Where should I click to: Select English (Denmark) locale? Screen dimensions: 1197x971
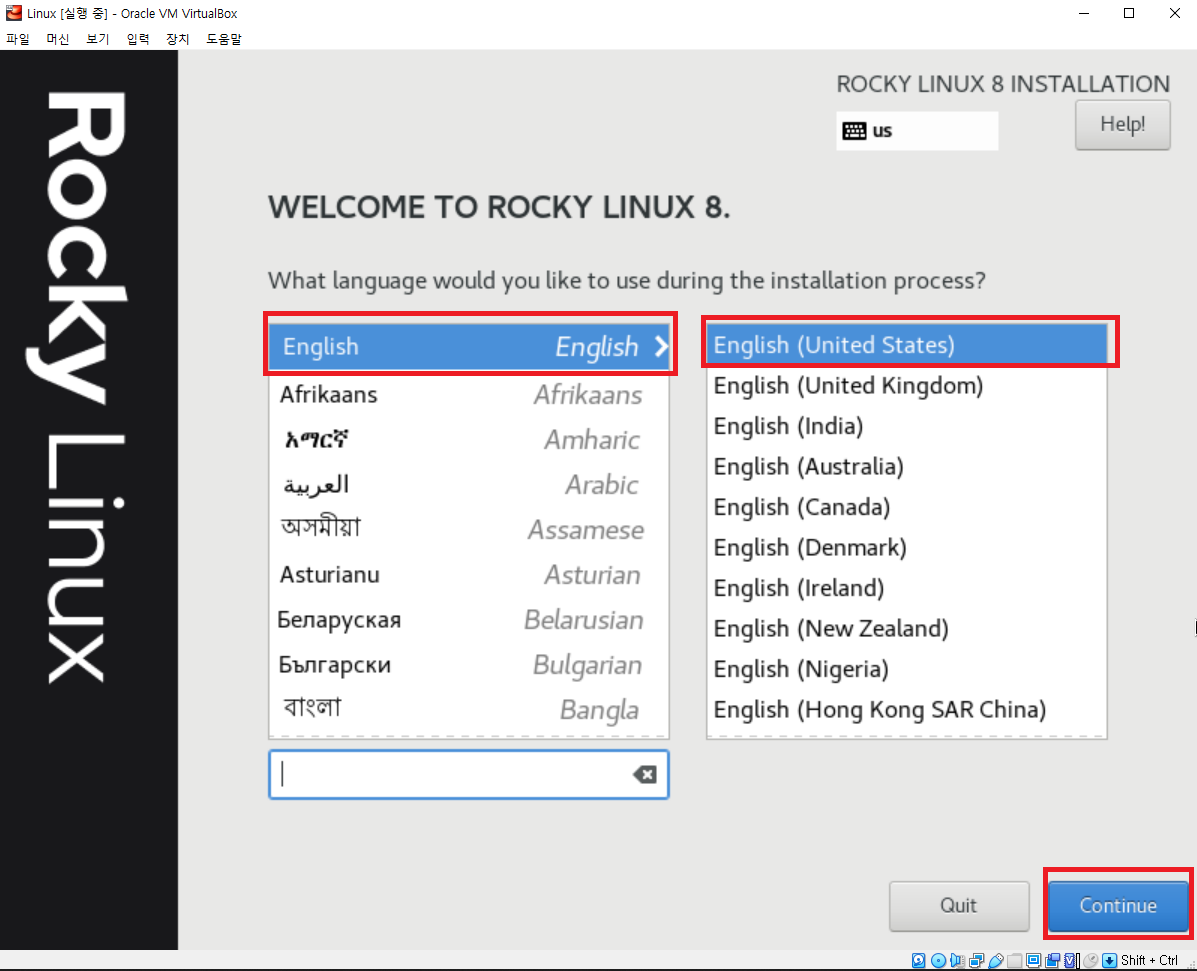907,547
